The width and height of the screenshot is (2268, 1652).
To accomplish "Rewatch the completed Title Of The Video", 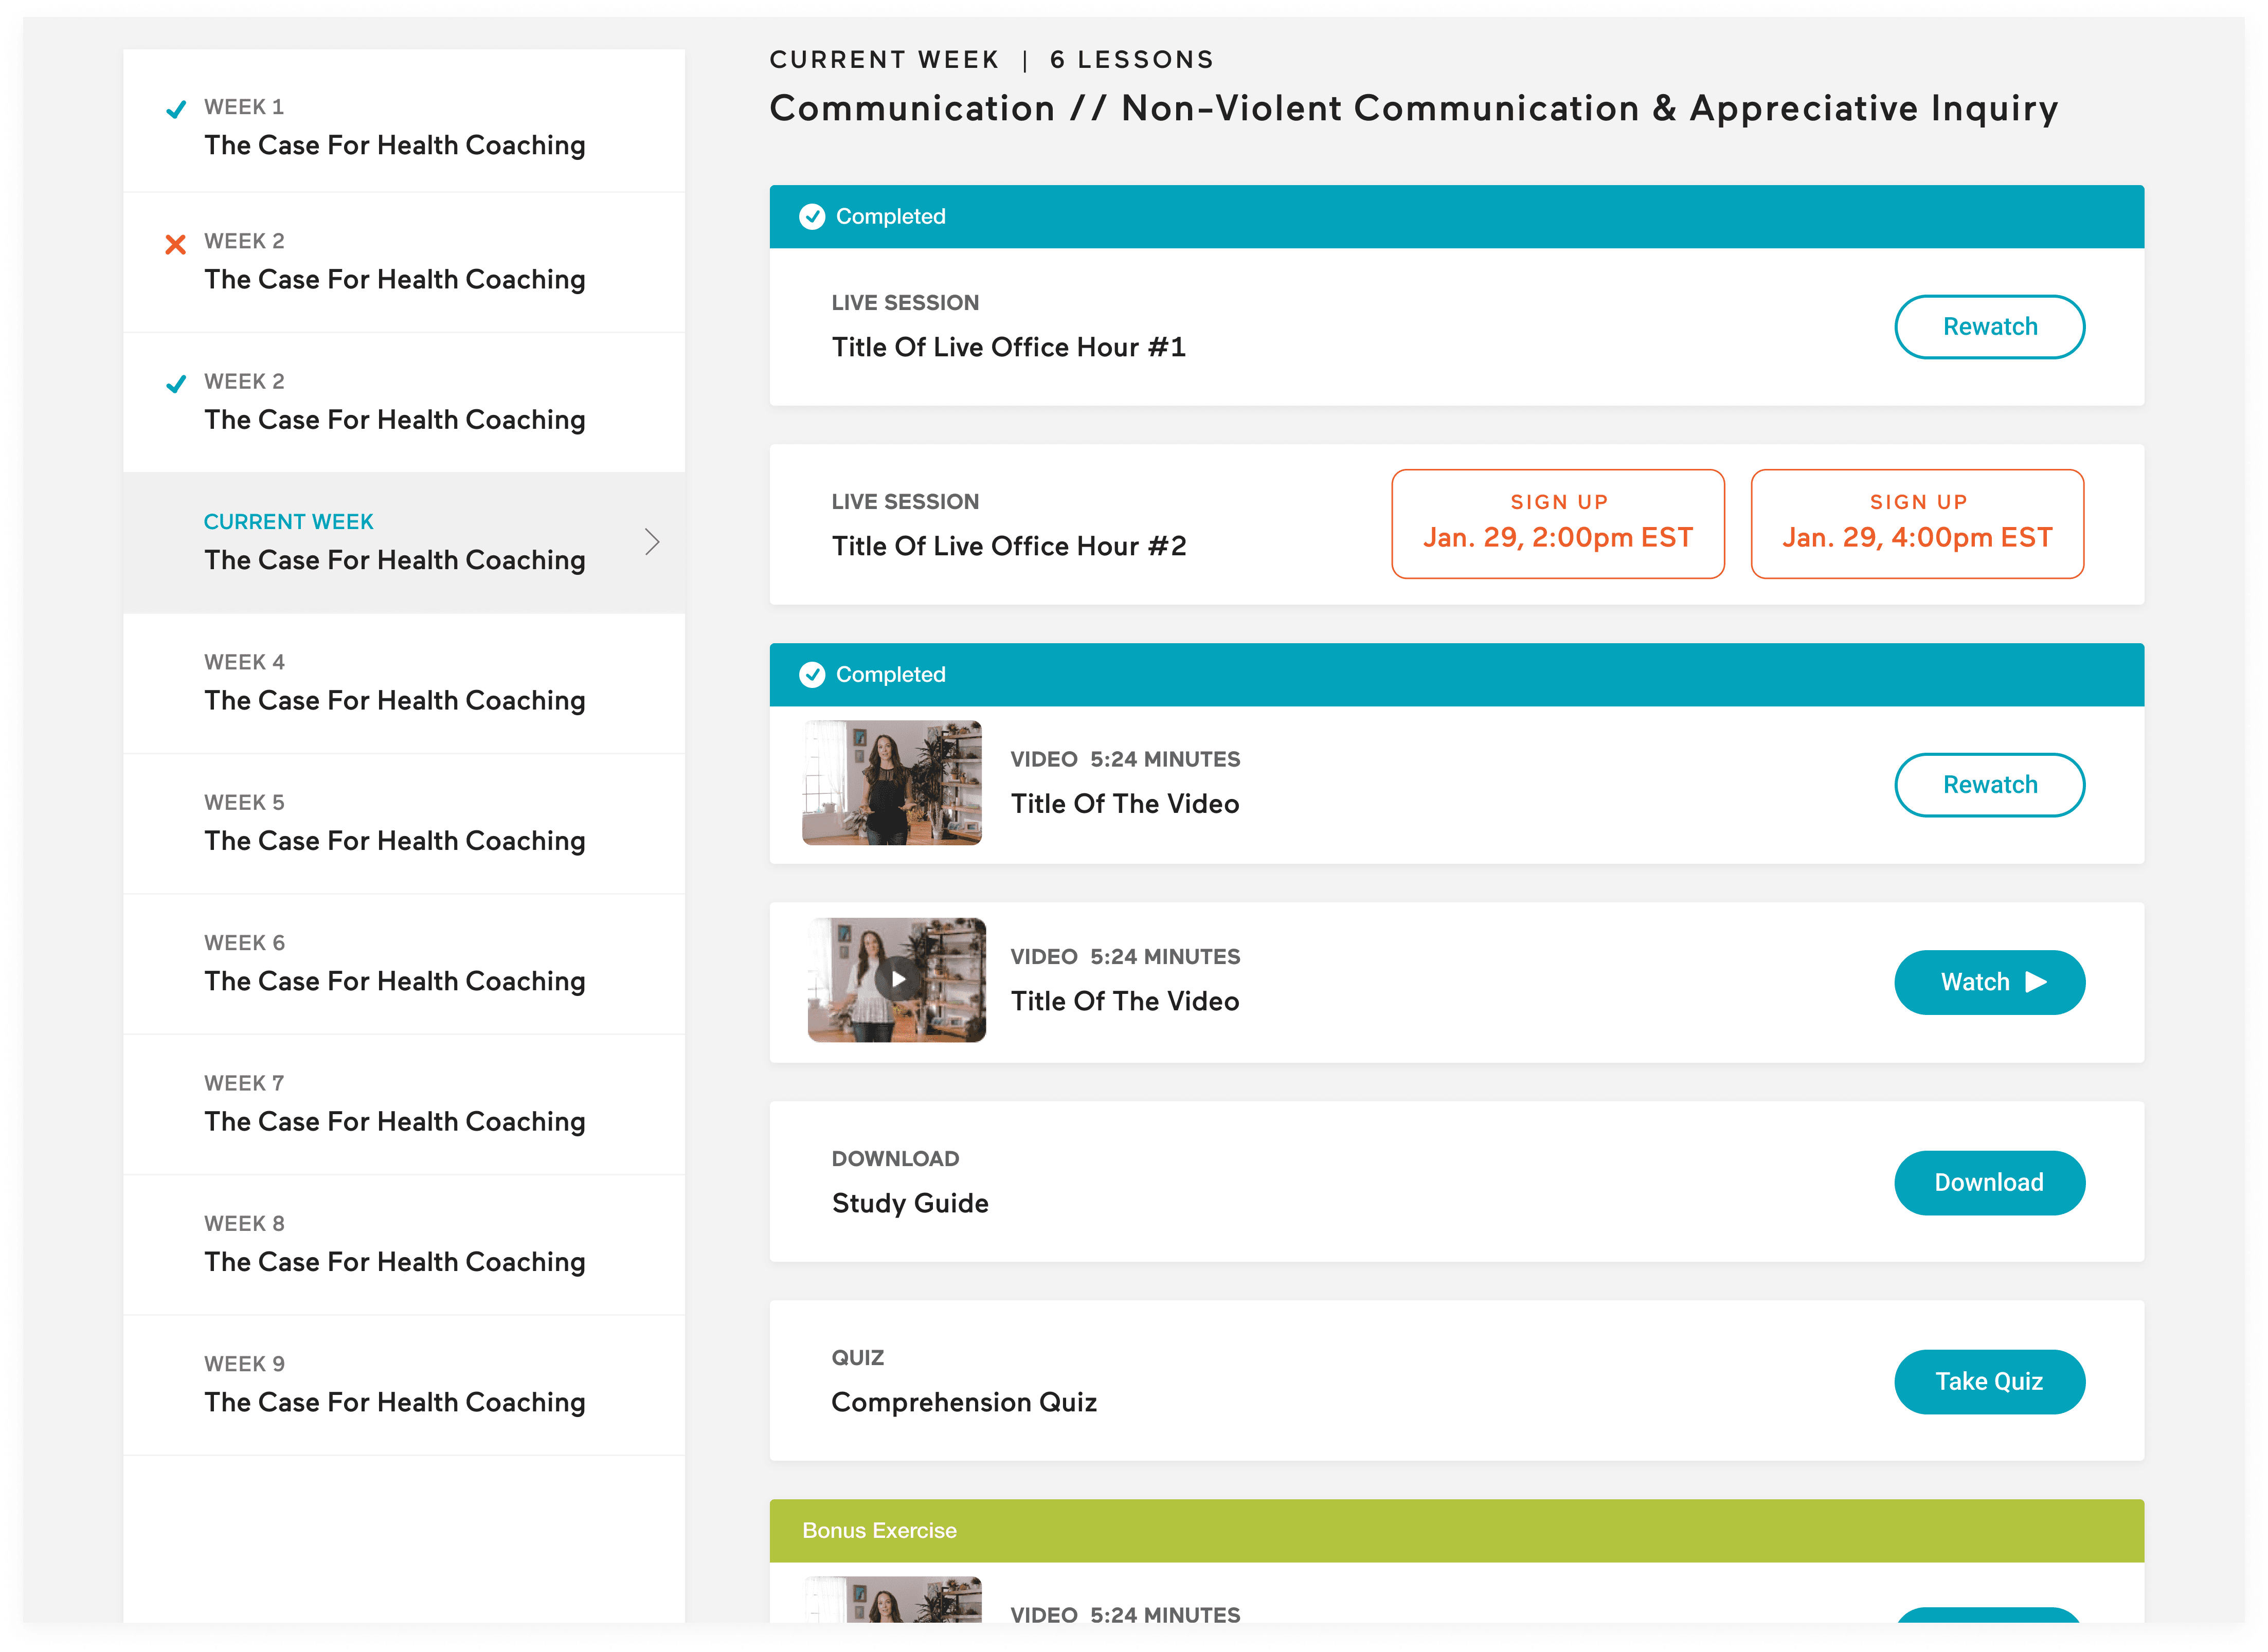I will 1989,785.
